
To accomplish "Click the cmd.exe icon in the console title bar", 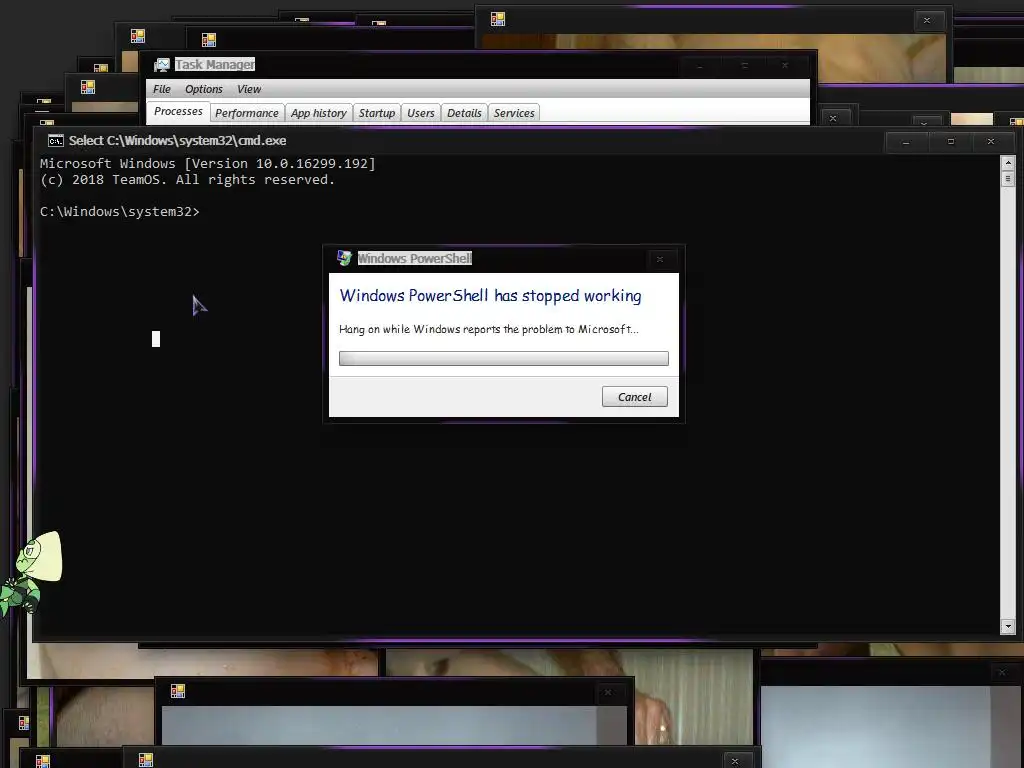I will (56, 140).
